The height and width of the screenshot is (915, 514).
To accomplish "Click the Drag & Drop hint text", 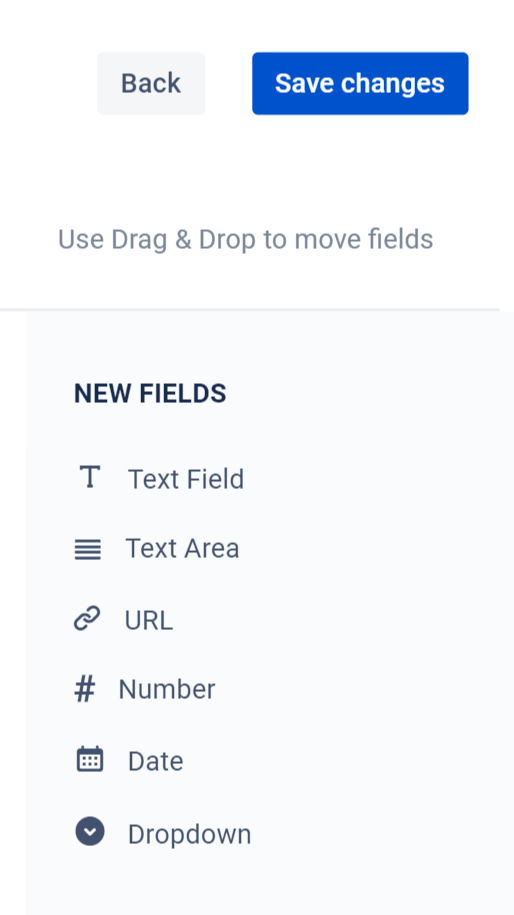I will click(x=246, y=239).
